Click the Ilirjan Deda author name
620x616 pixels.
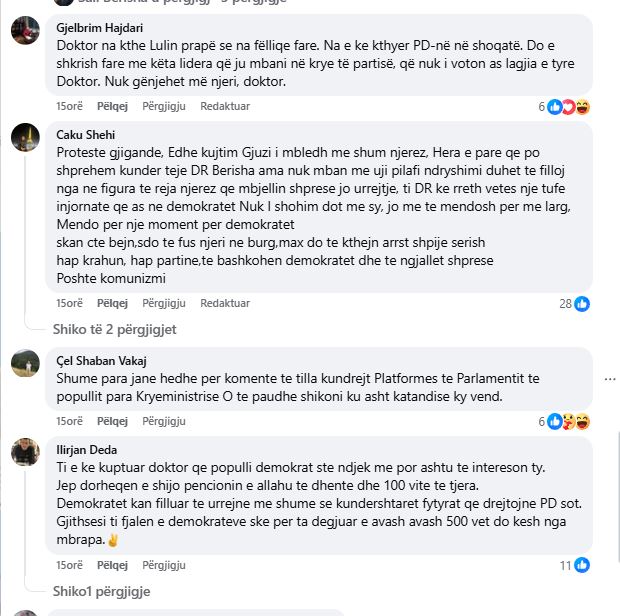click(x=87, y=450)
